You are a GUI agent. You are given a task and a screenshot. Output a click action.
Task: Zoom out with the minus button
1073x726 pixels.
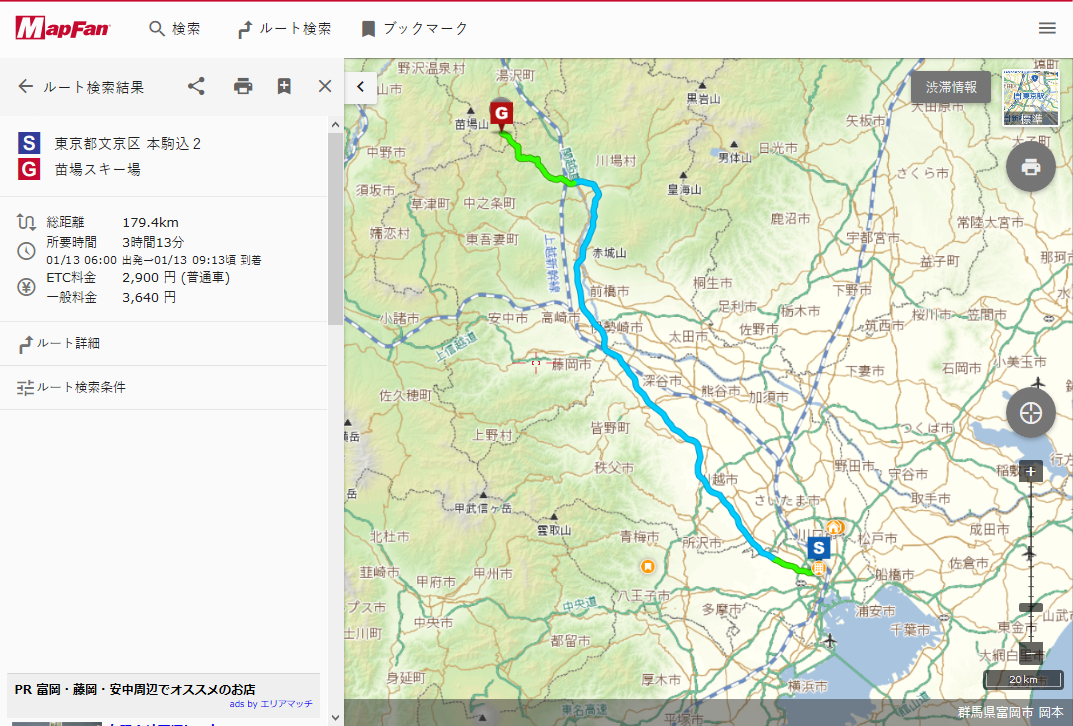click(x=1031, y=653)
